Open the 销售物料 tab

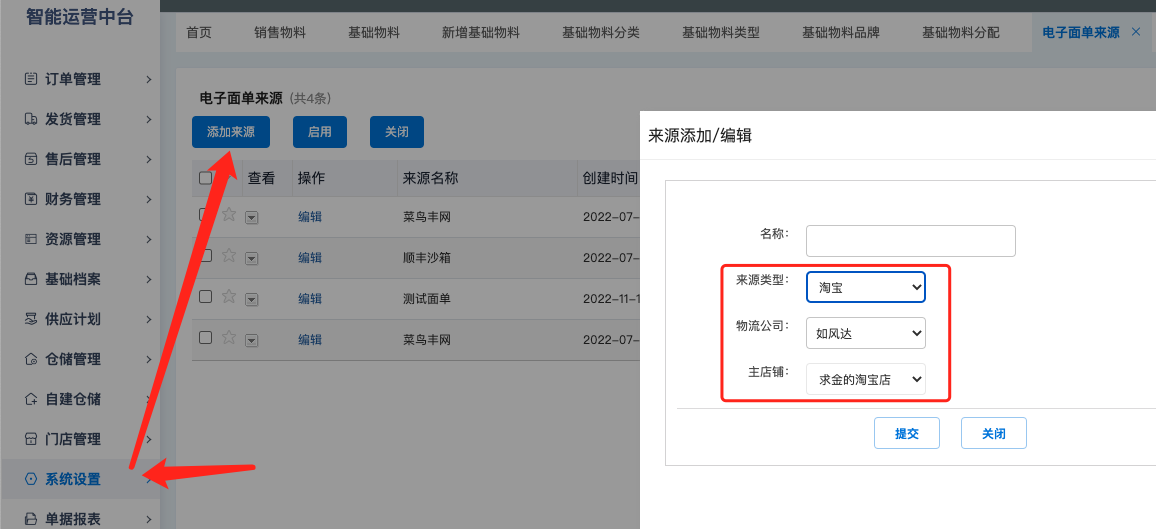[x=280, y=32]
